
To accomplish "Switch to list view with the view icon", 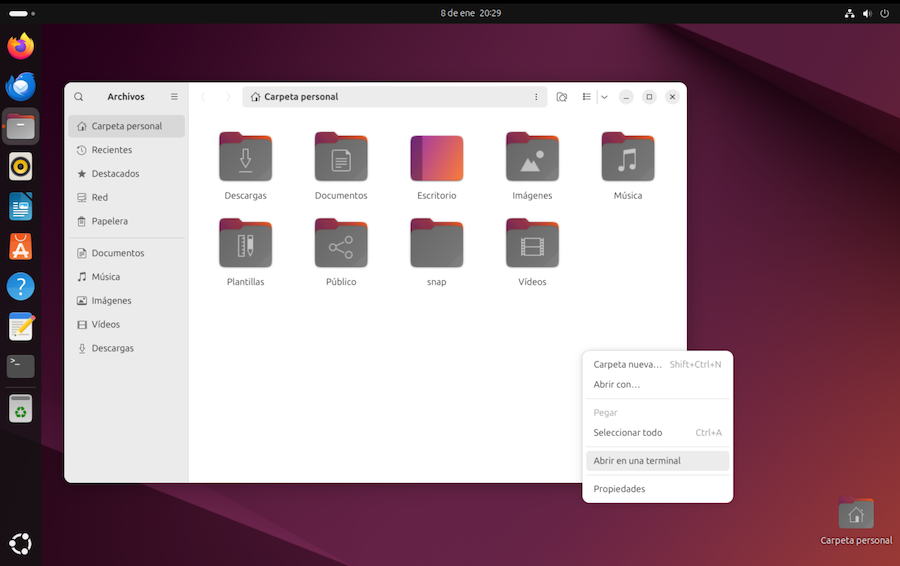I will [587, 97].
